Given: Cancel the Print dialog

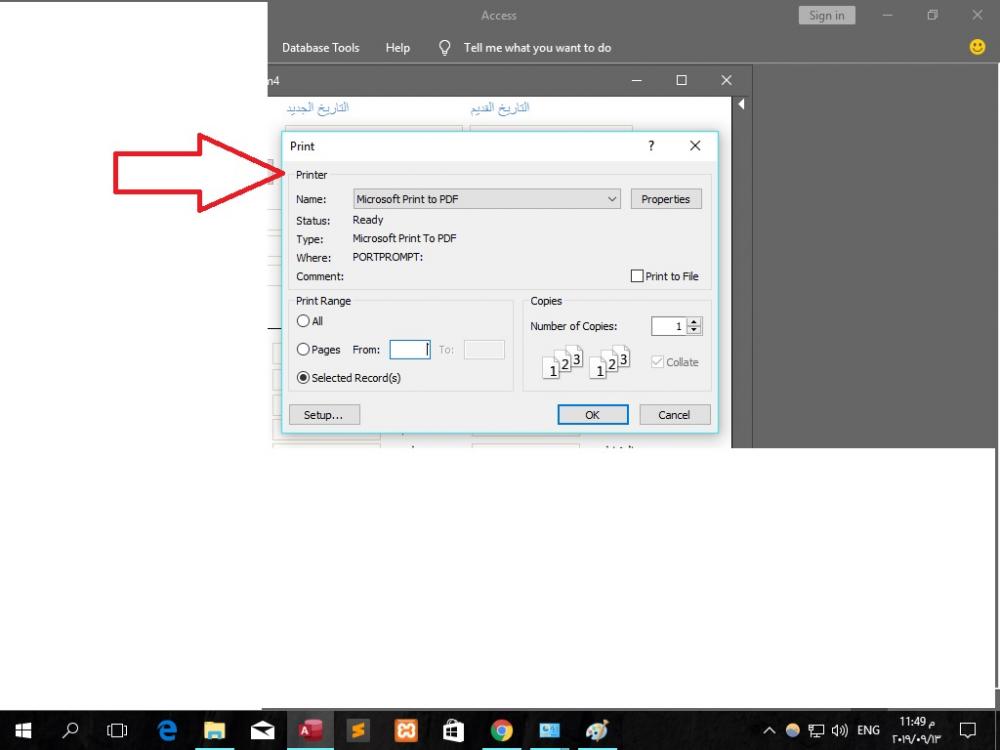Looking at the screenshot, I should 675,415.
